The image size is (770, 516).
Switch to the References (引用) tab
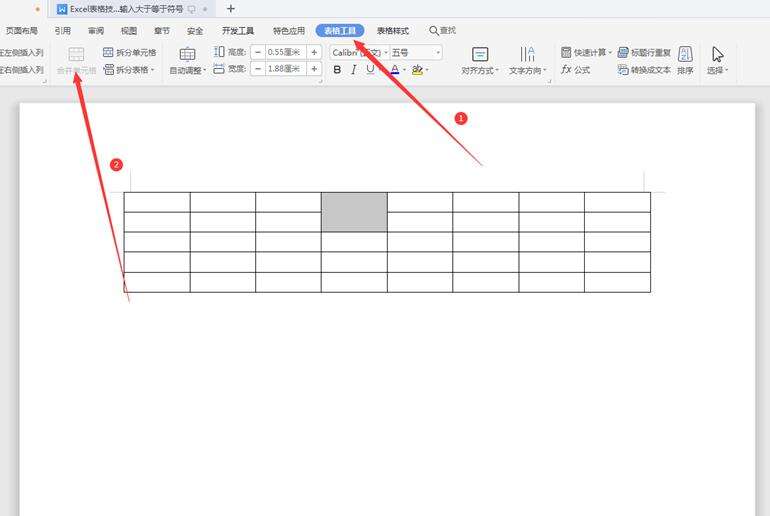pyautogui.click(x=62, y=30)
